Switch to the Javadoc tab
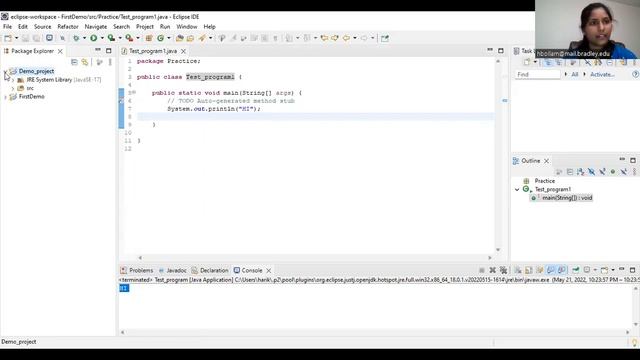 173,270
